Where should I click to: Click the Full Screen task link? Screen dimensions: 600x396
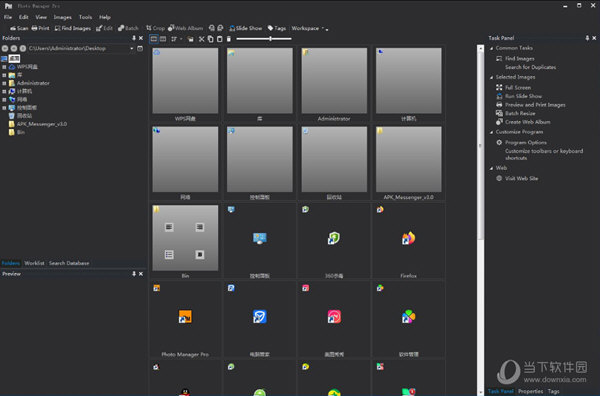[518, 88]
